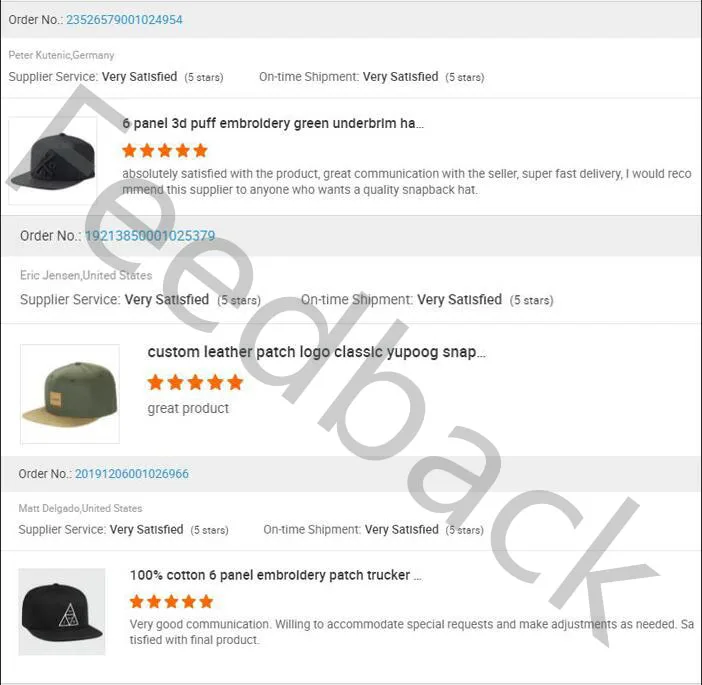The width and height of the screenshot is (702, 685).
Task: Click the first star of the cotton trucker rating
Action: pyautogui.click(x=137, y=601)
